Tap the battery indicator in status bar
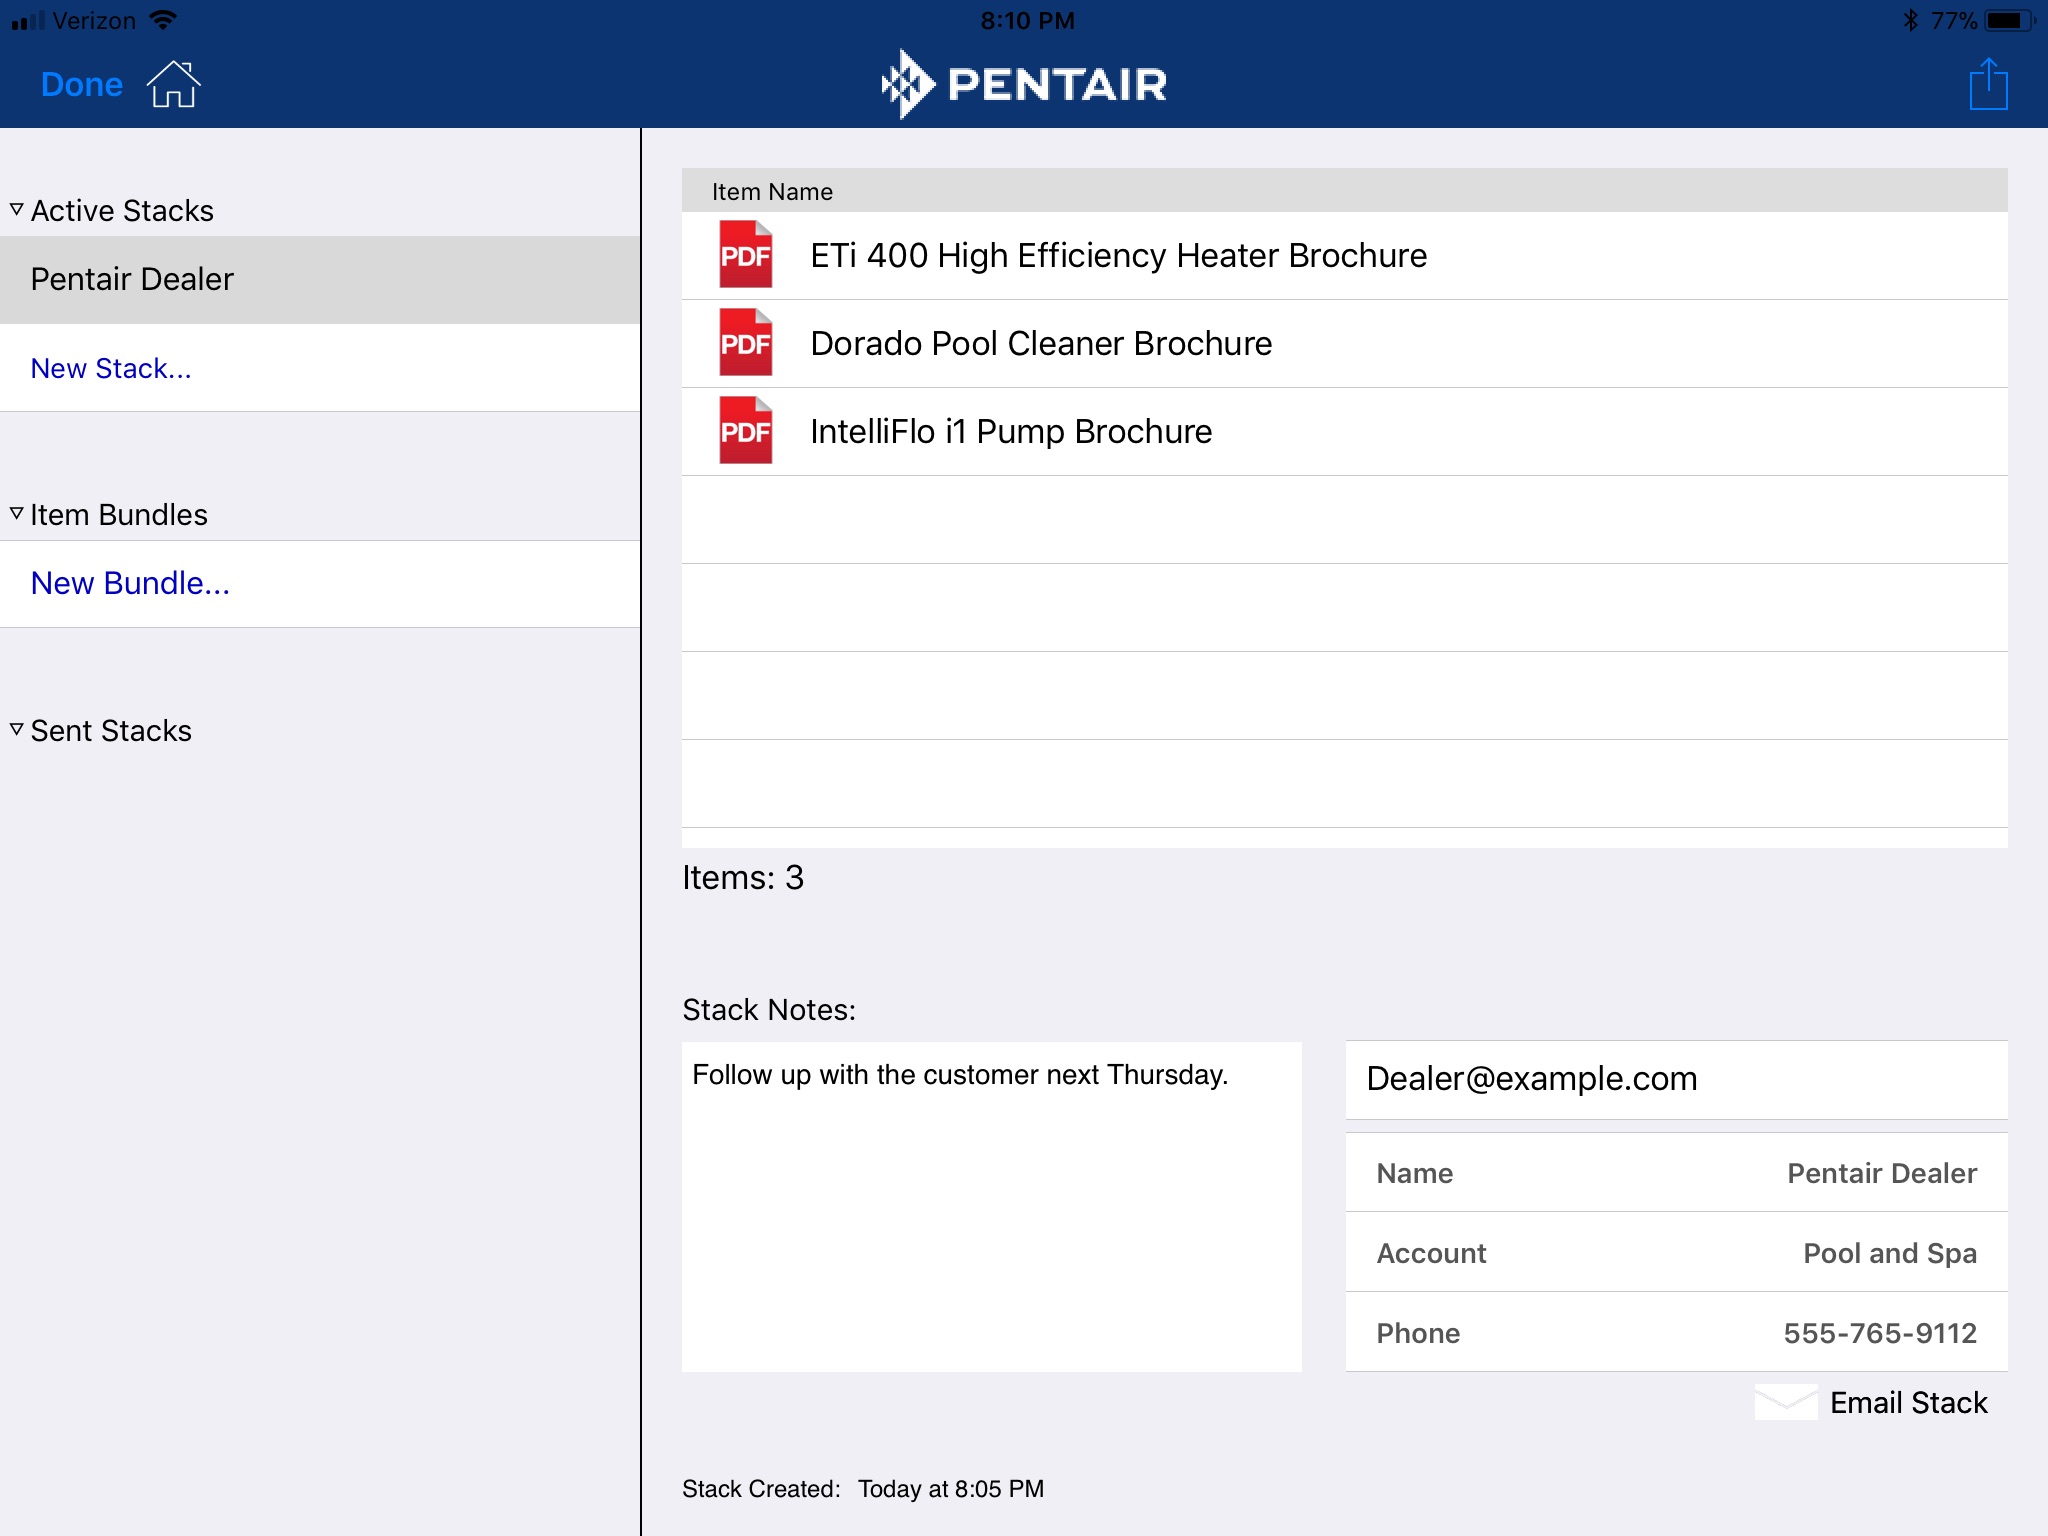Image resolution: width=2048 pixels, height=1536 pixels. pyautogui.click(x=2008, y=20)
